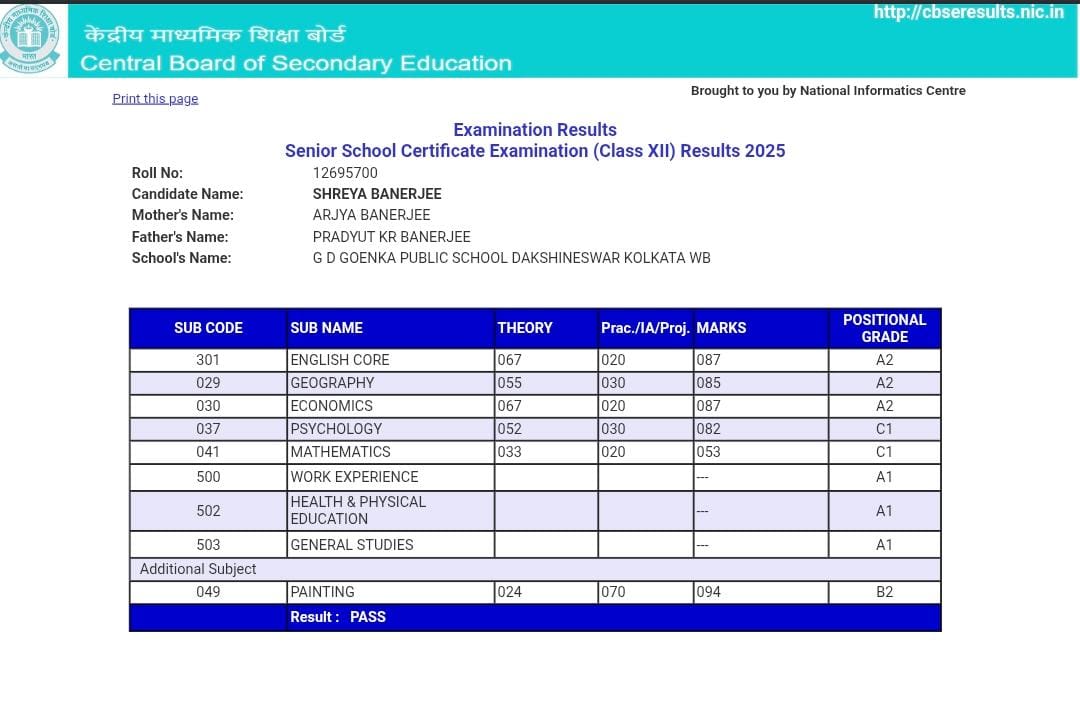Select the MATHEMATICS marks value 053
Image resolution: width=1080 pixels, height=704 pixels.
pyautogui.click(x=708, y=452)
